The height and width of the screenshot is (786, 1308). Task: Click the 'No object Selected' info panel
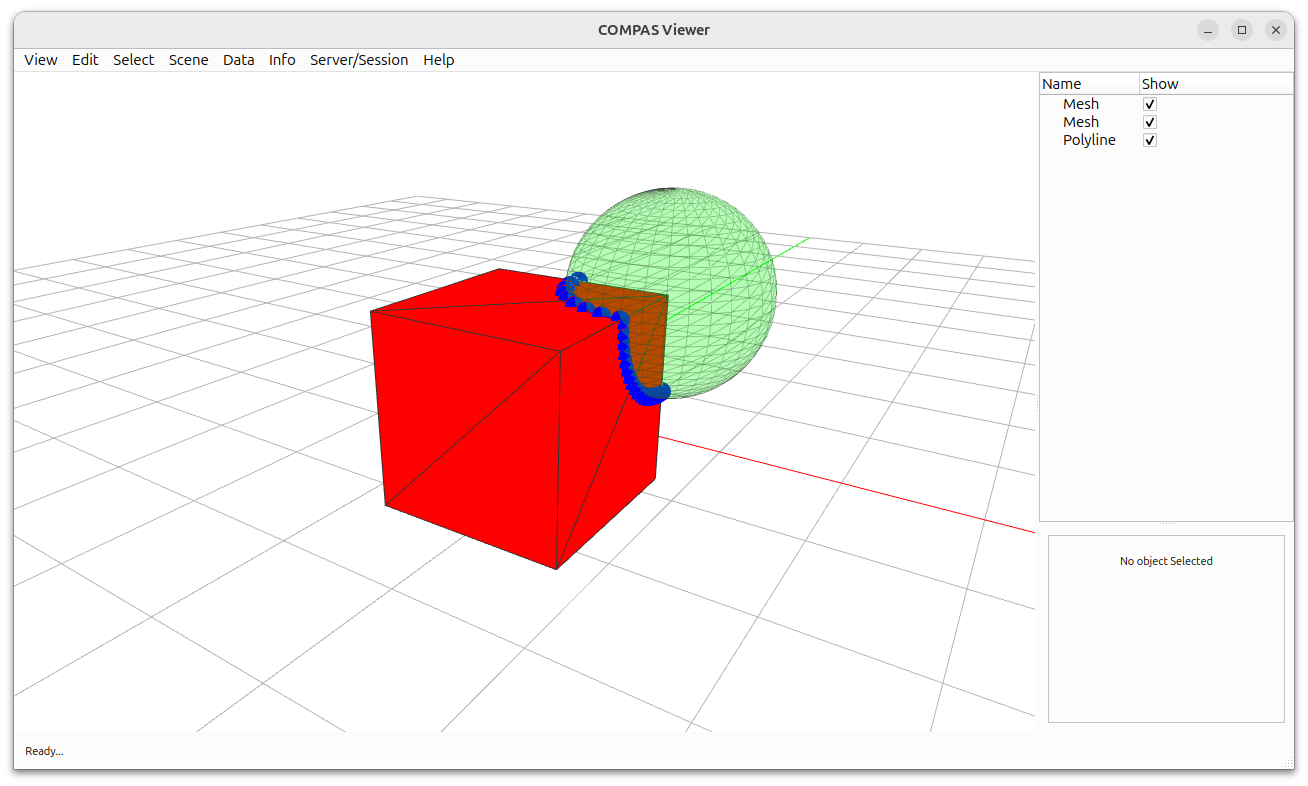(1166, 561)
